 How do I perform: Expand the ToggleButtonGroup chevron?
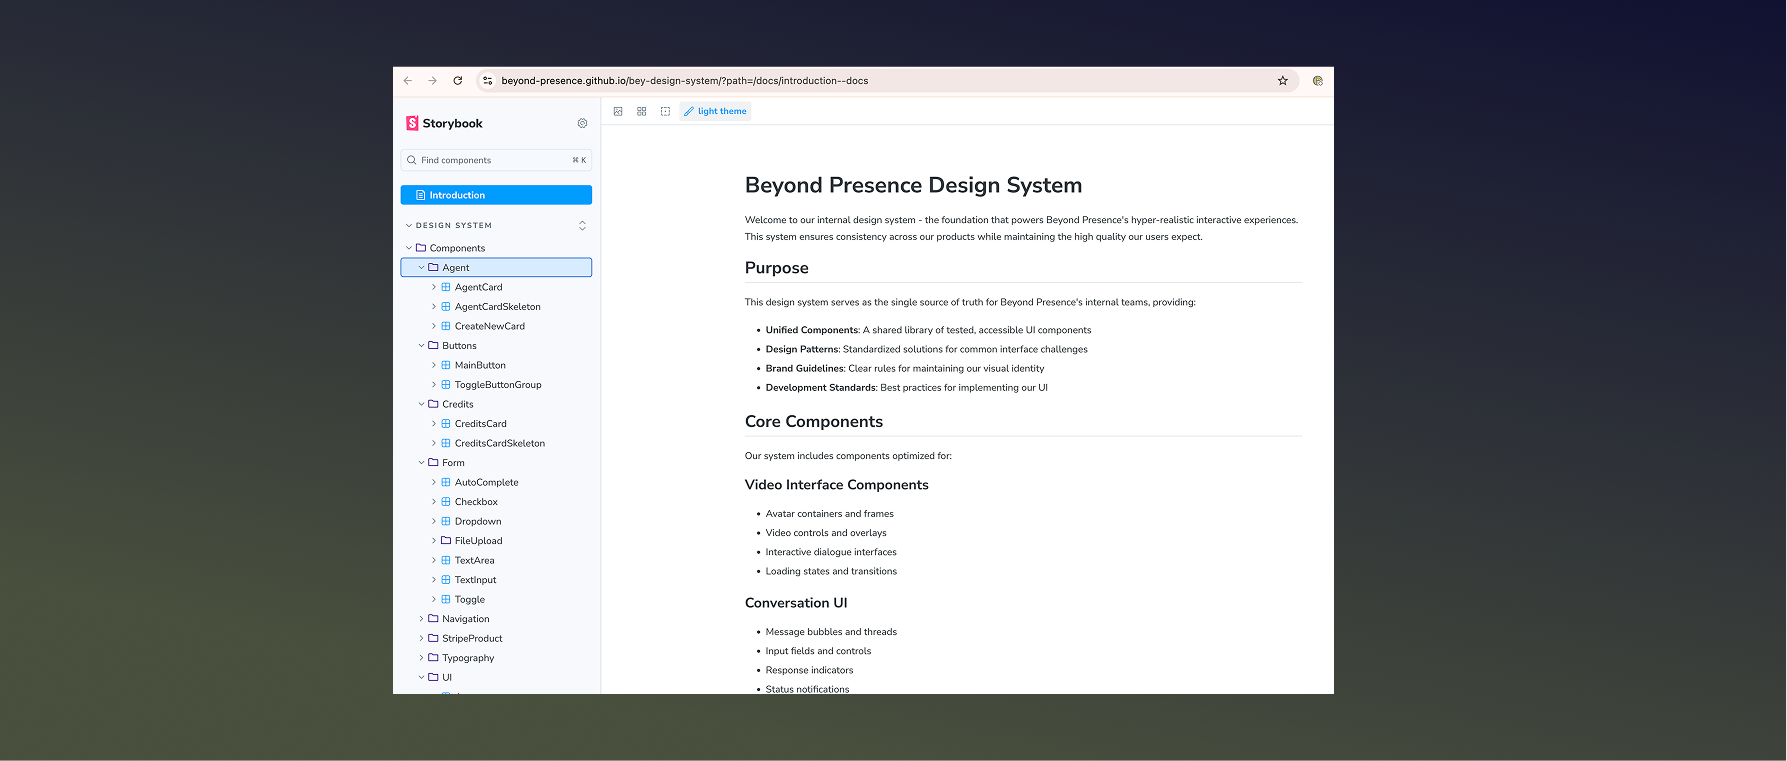434,385
